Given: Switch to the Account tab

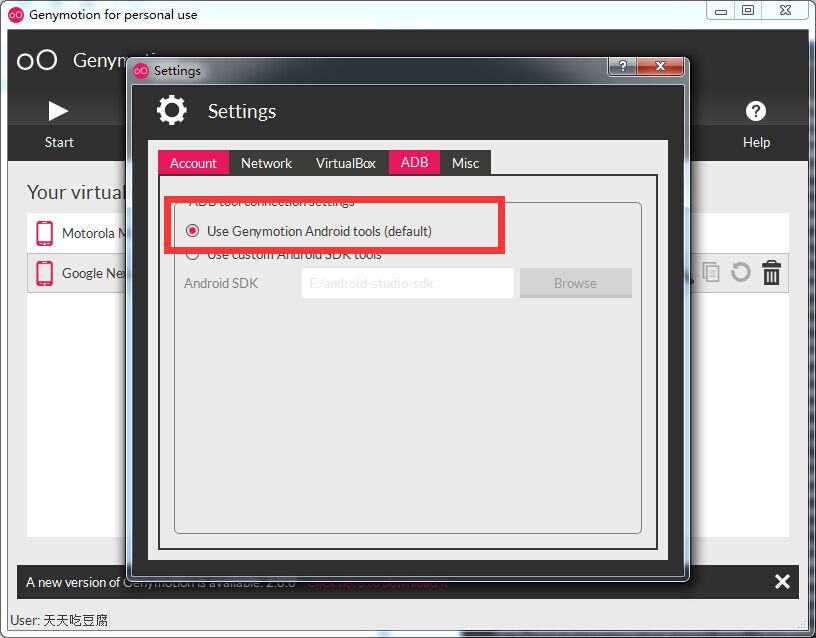Looking at the screenshot, I should tap(193, 162).
